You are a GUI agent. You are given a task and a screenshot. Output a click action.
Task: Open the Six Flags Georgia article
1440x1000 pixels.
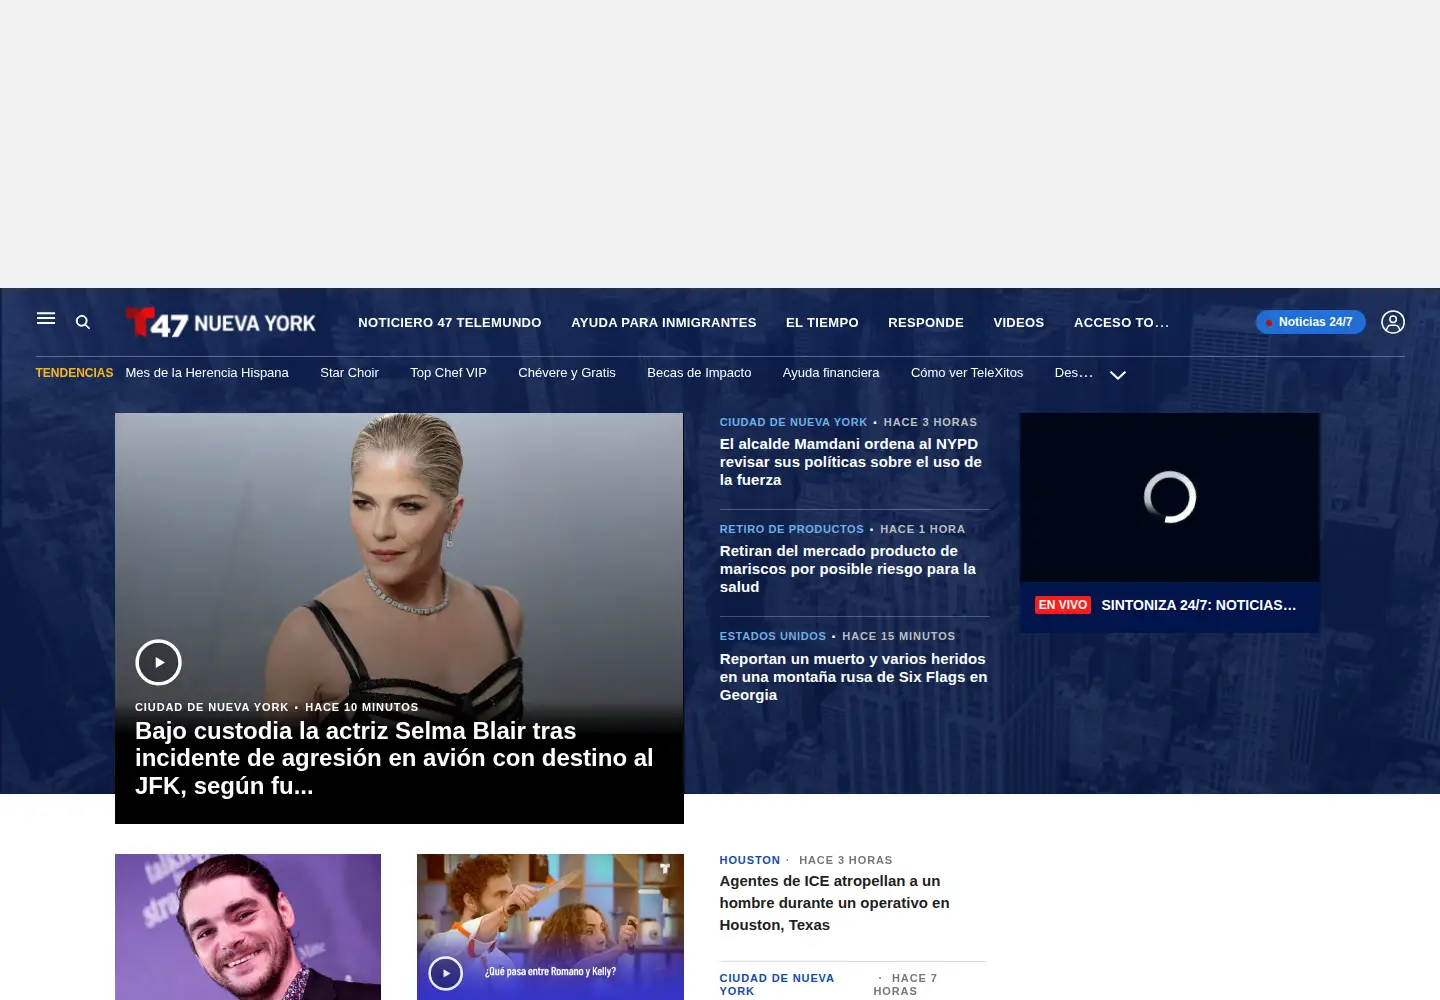[853, 677]
